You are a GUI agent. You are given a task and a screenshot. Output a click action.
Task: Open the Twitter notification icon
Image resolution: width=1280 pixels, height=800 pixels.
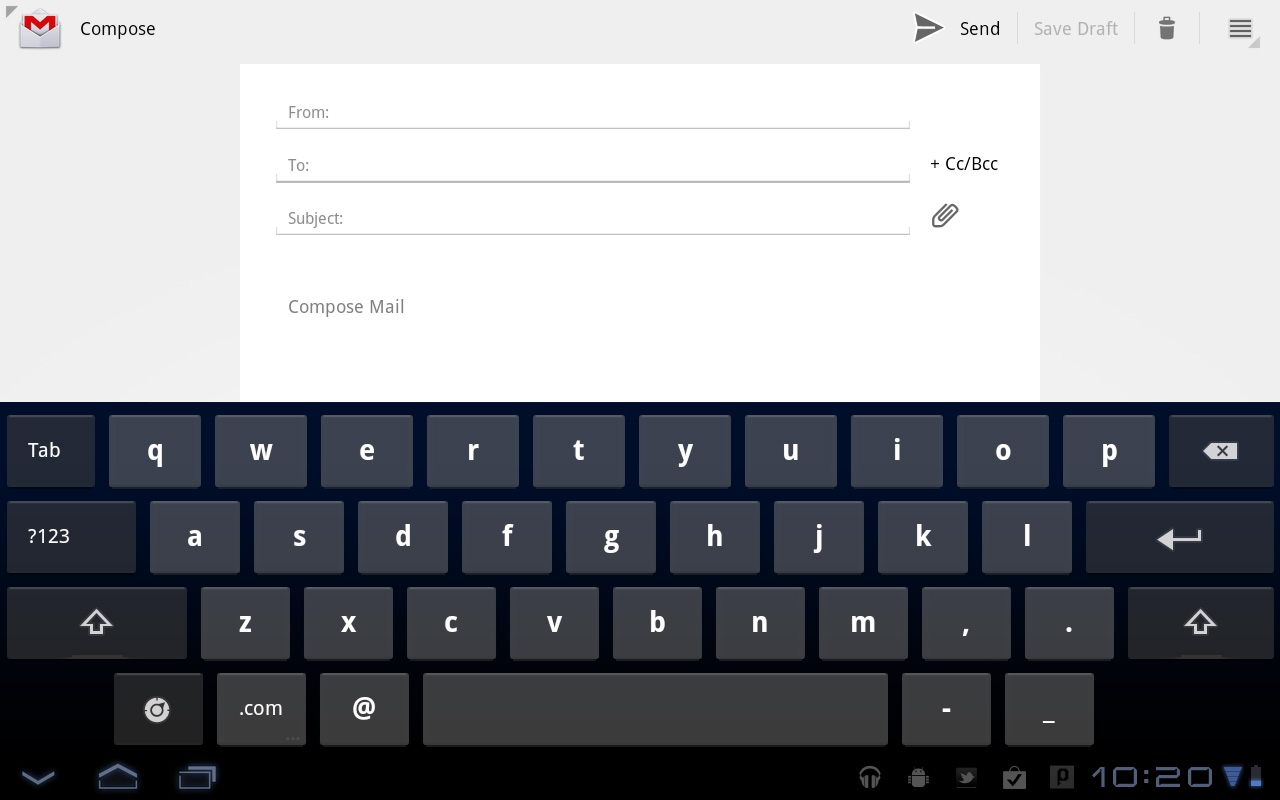966,777
